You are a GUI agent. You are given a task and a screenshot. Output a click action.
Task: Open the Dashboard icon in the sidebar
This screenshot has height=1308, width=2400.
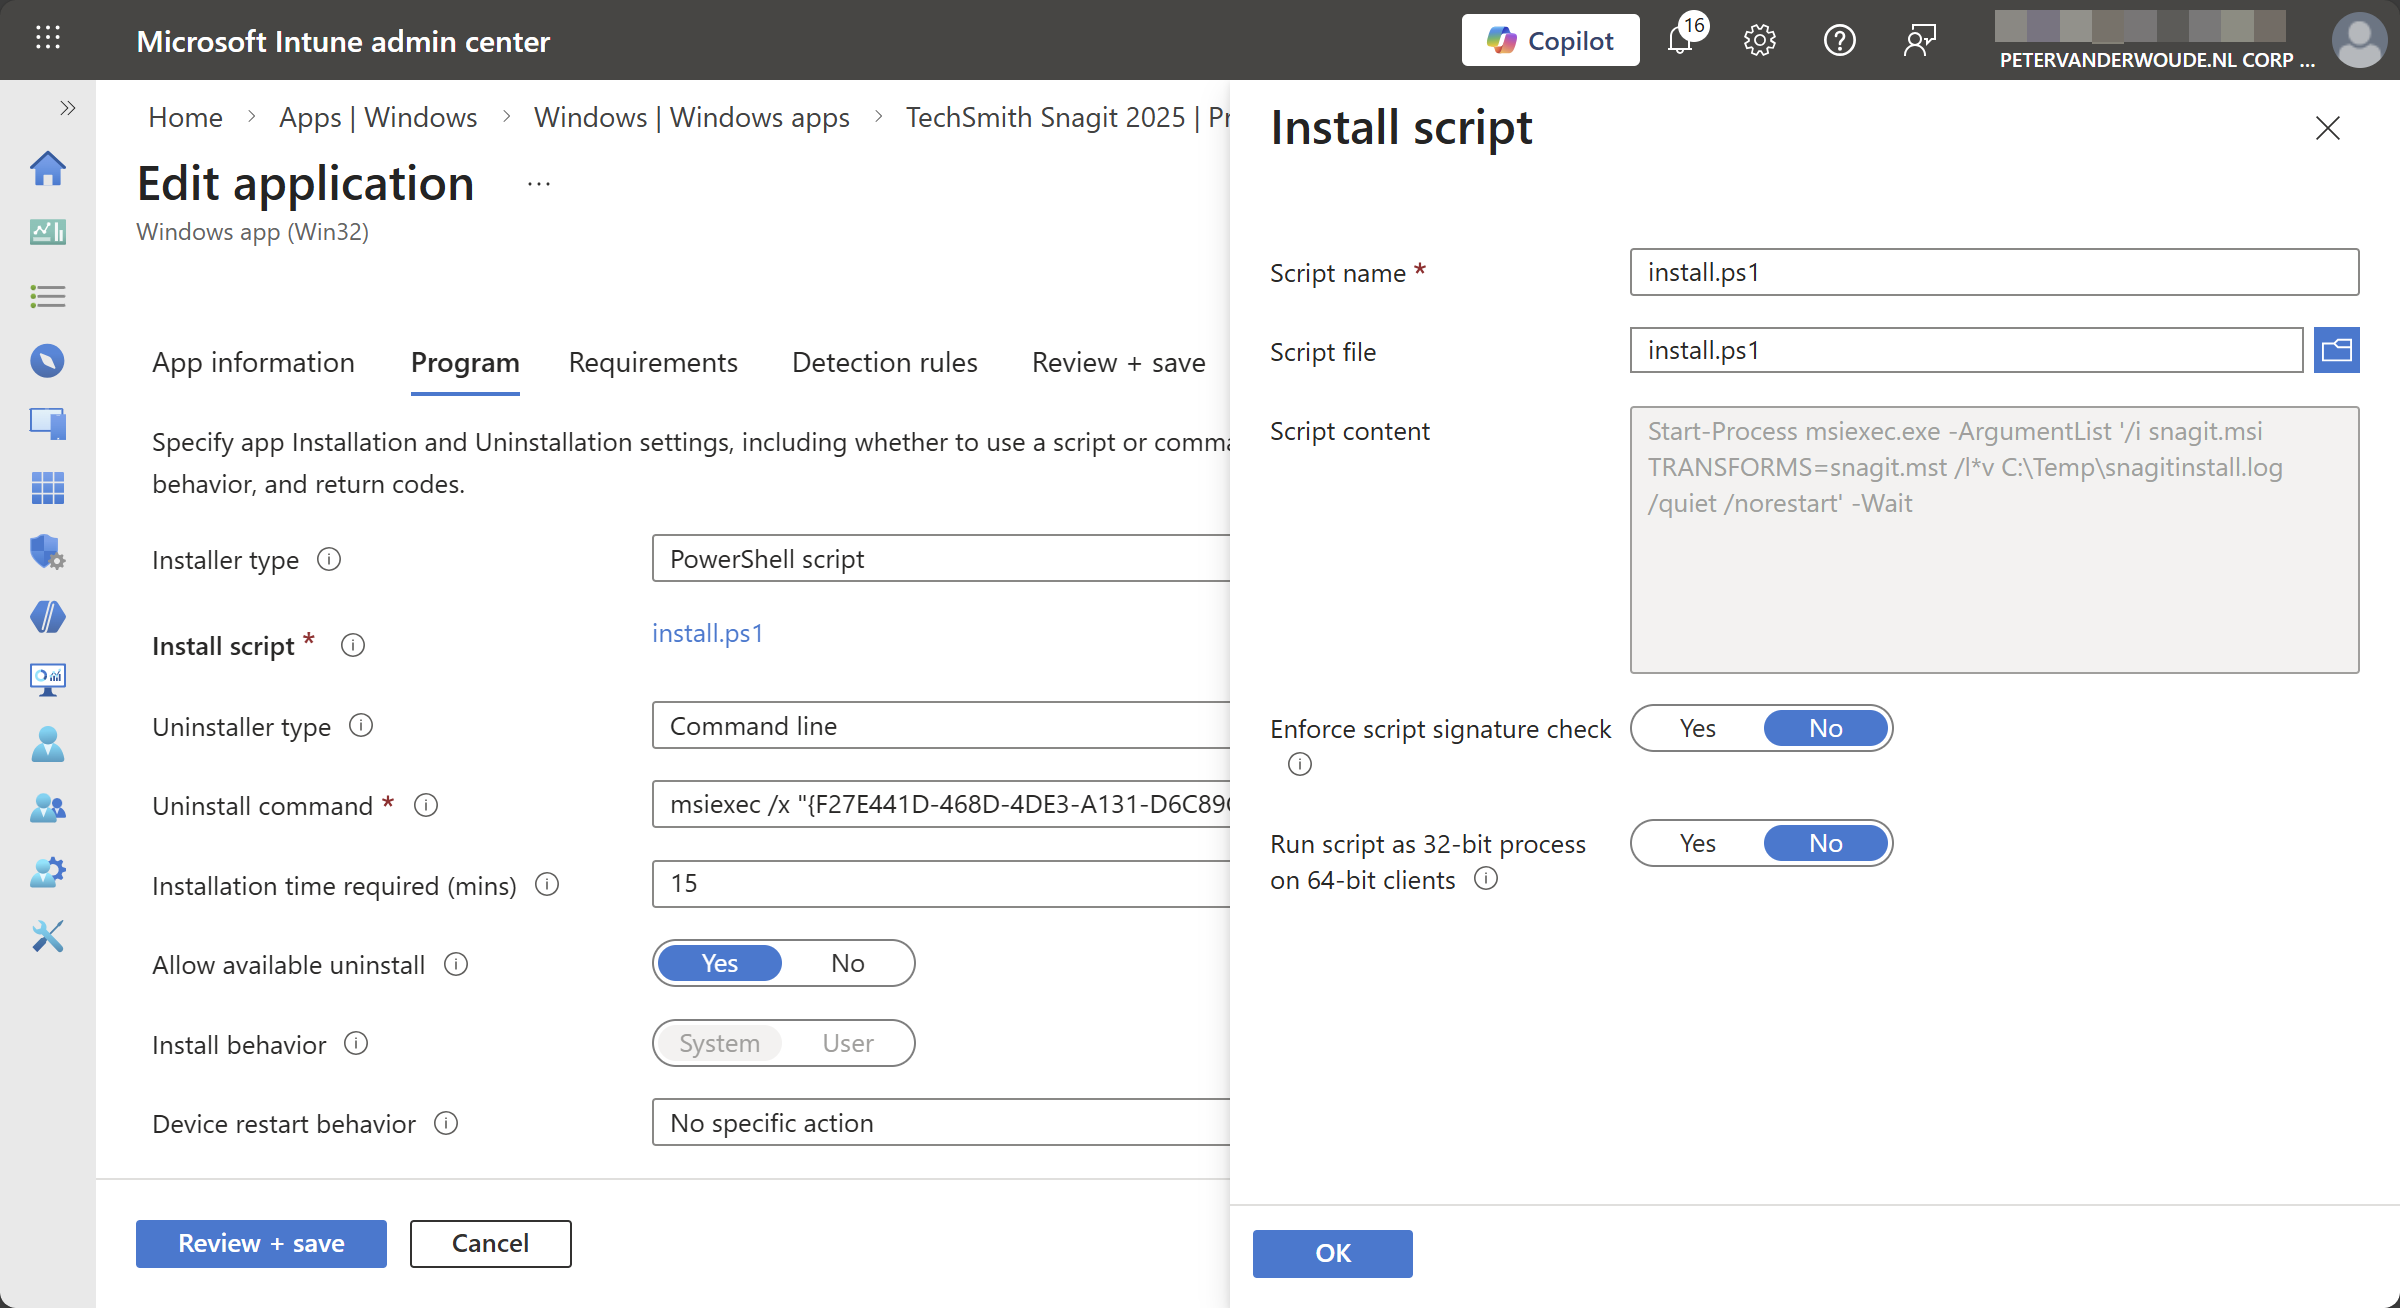pos(47,232)
